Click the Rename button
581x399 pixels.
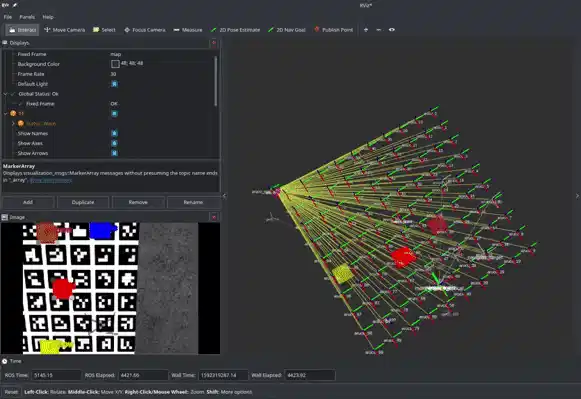193,202
